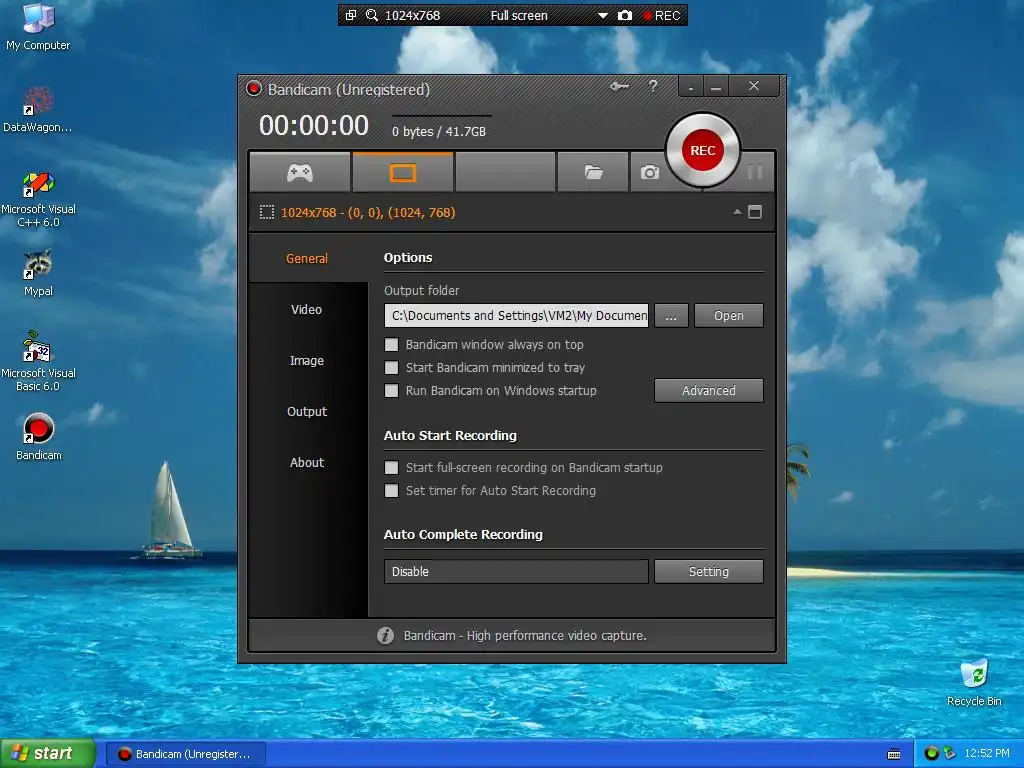Select the Recycle Bin desktop icon
Screen dimensions: 1024x768
[x=974, y=682]
